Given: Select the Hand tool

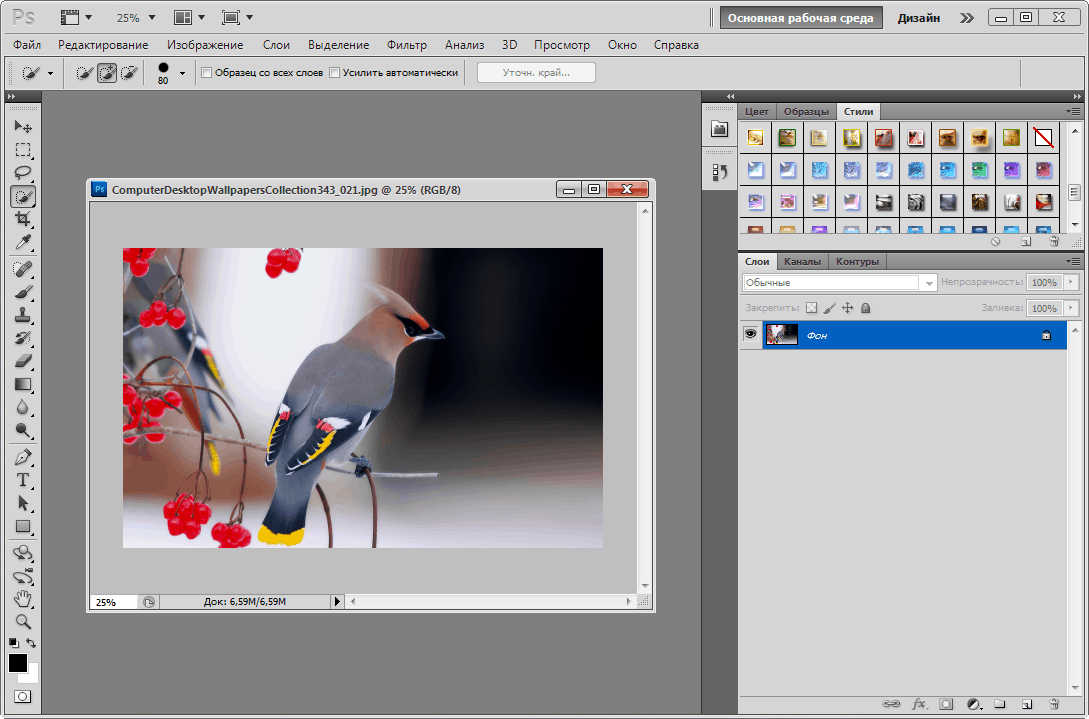Looking at the screenshot, I should click(23, 599).
